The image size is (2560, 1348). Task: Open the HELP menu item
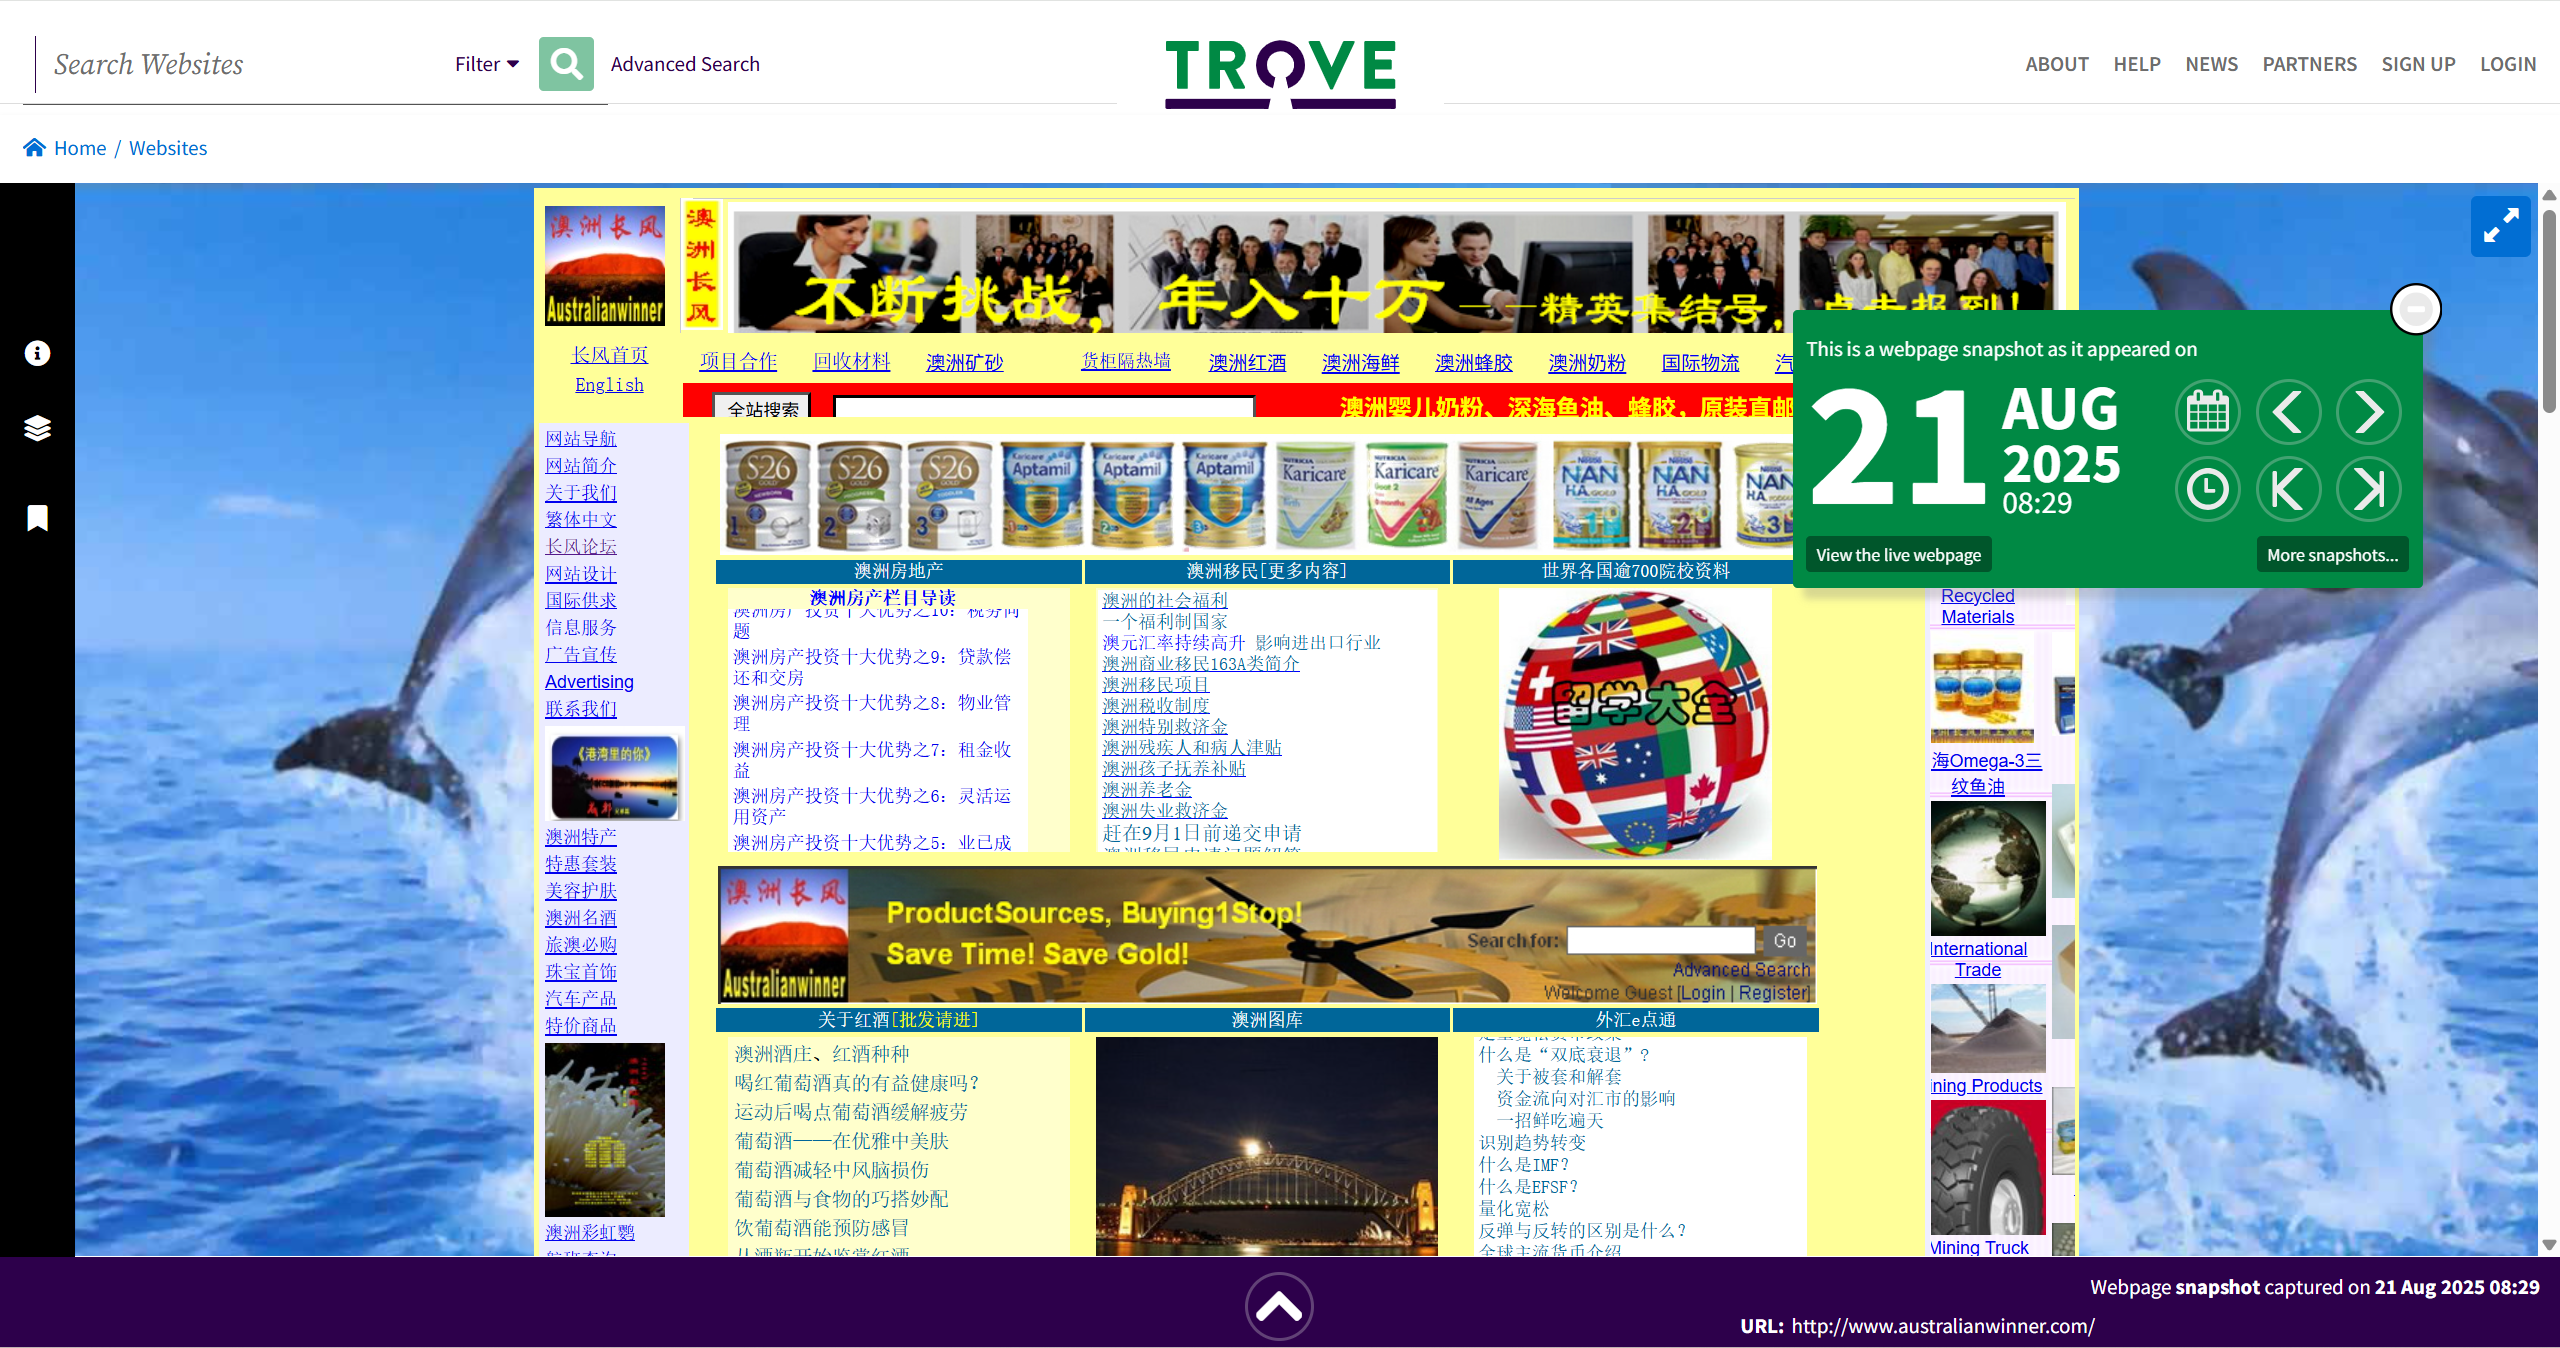pos(2136,64)
